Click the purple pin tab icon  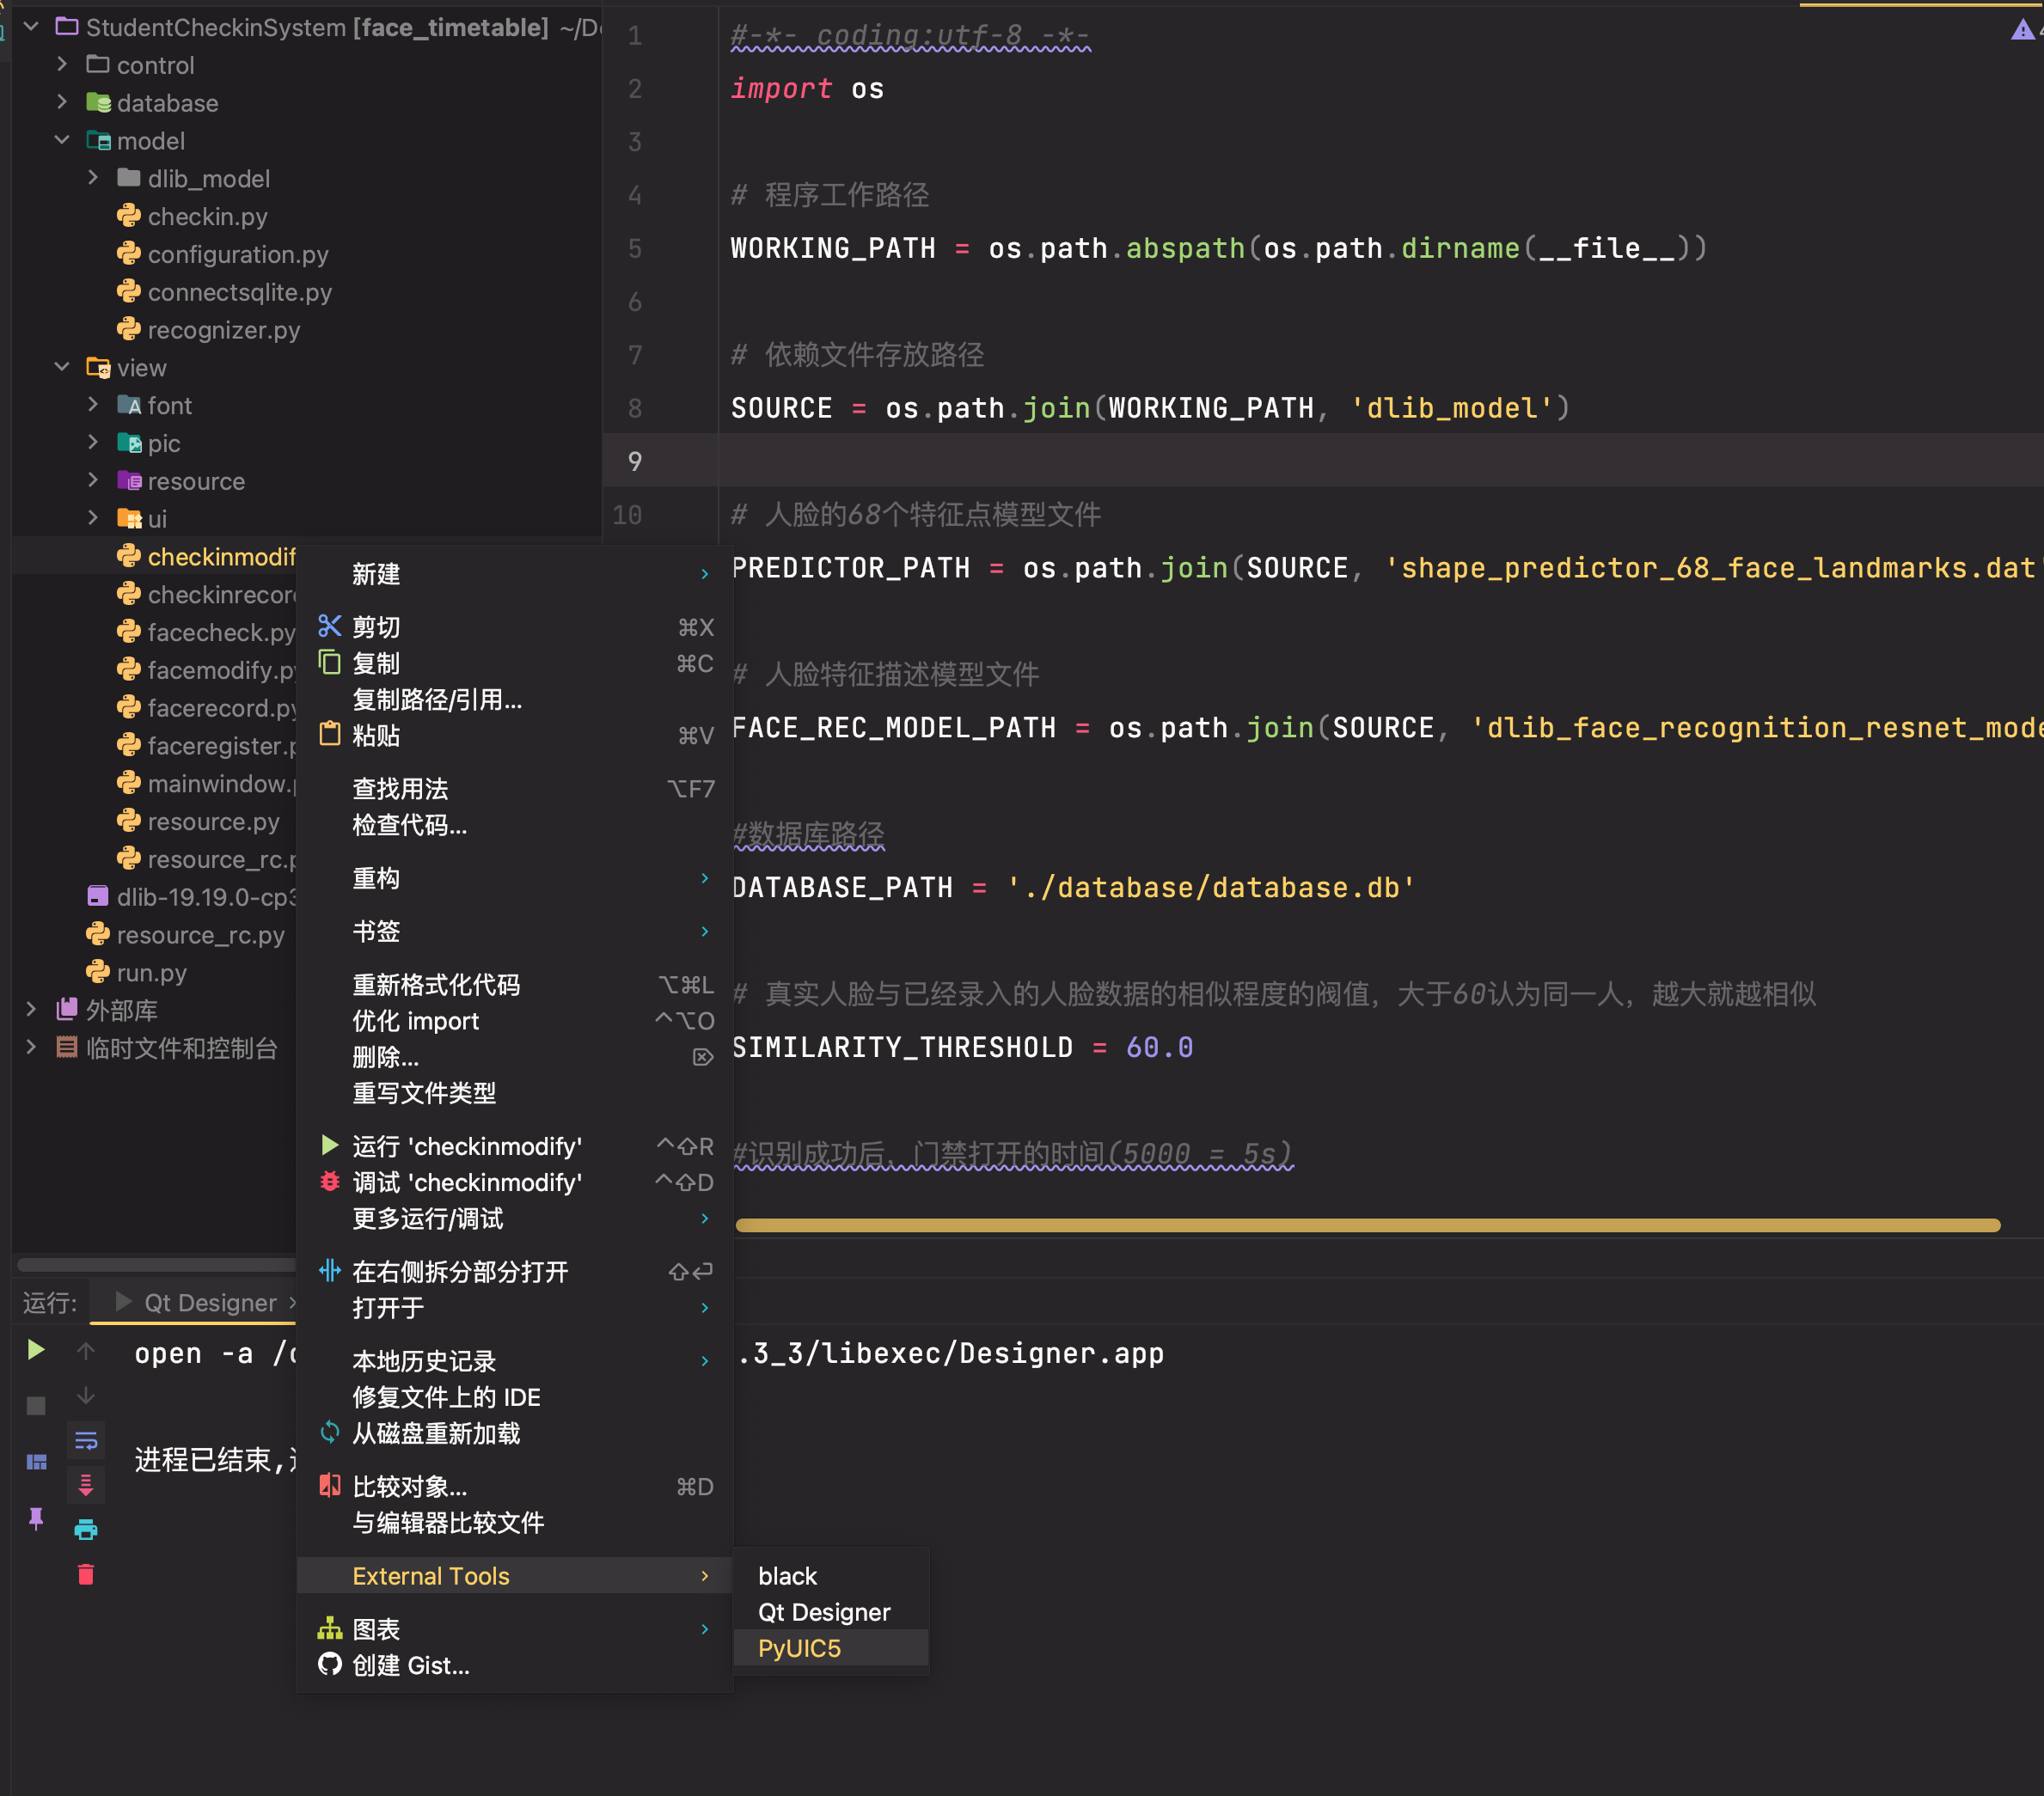click(x=36, y=1518)
